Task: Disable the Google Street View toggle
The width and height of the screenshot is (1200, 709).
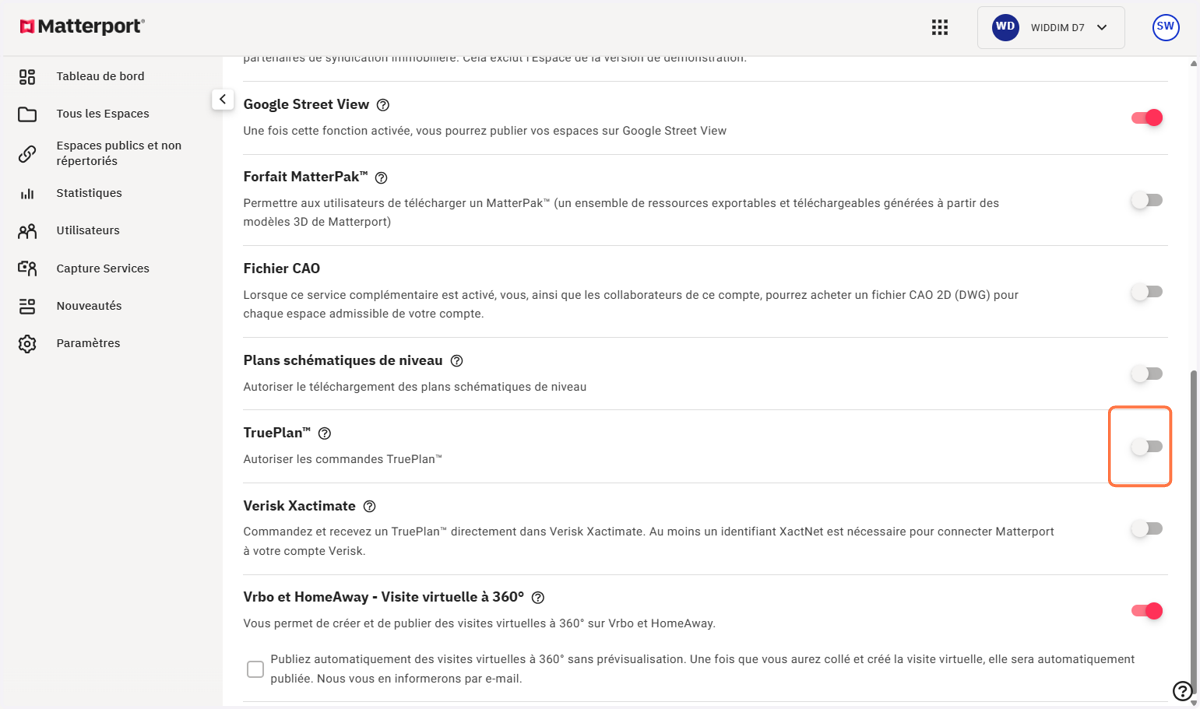Action: pyautogui.click(x=1147, y=118)
